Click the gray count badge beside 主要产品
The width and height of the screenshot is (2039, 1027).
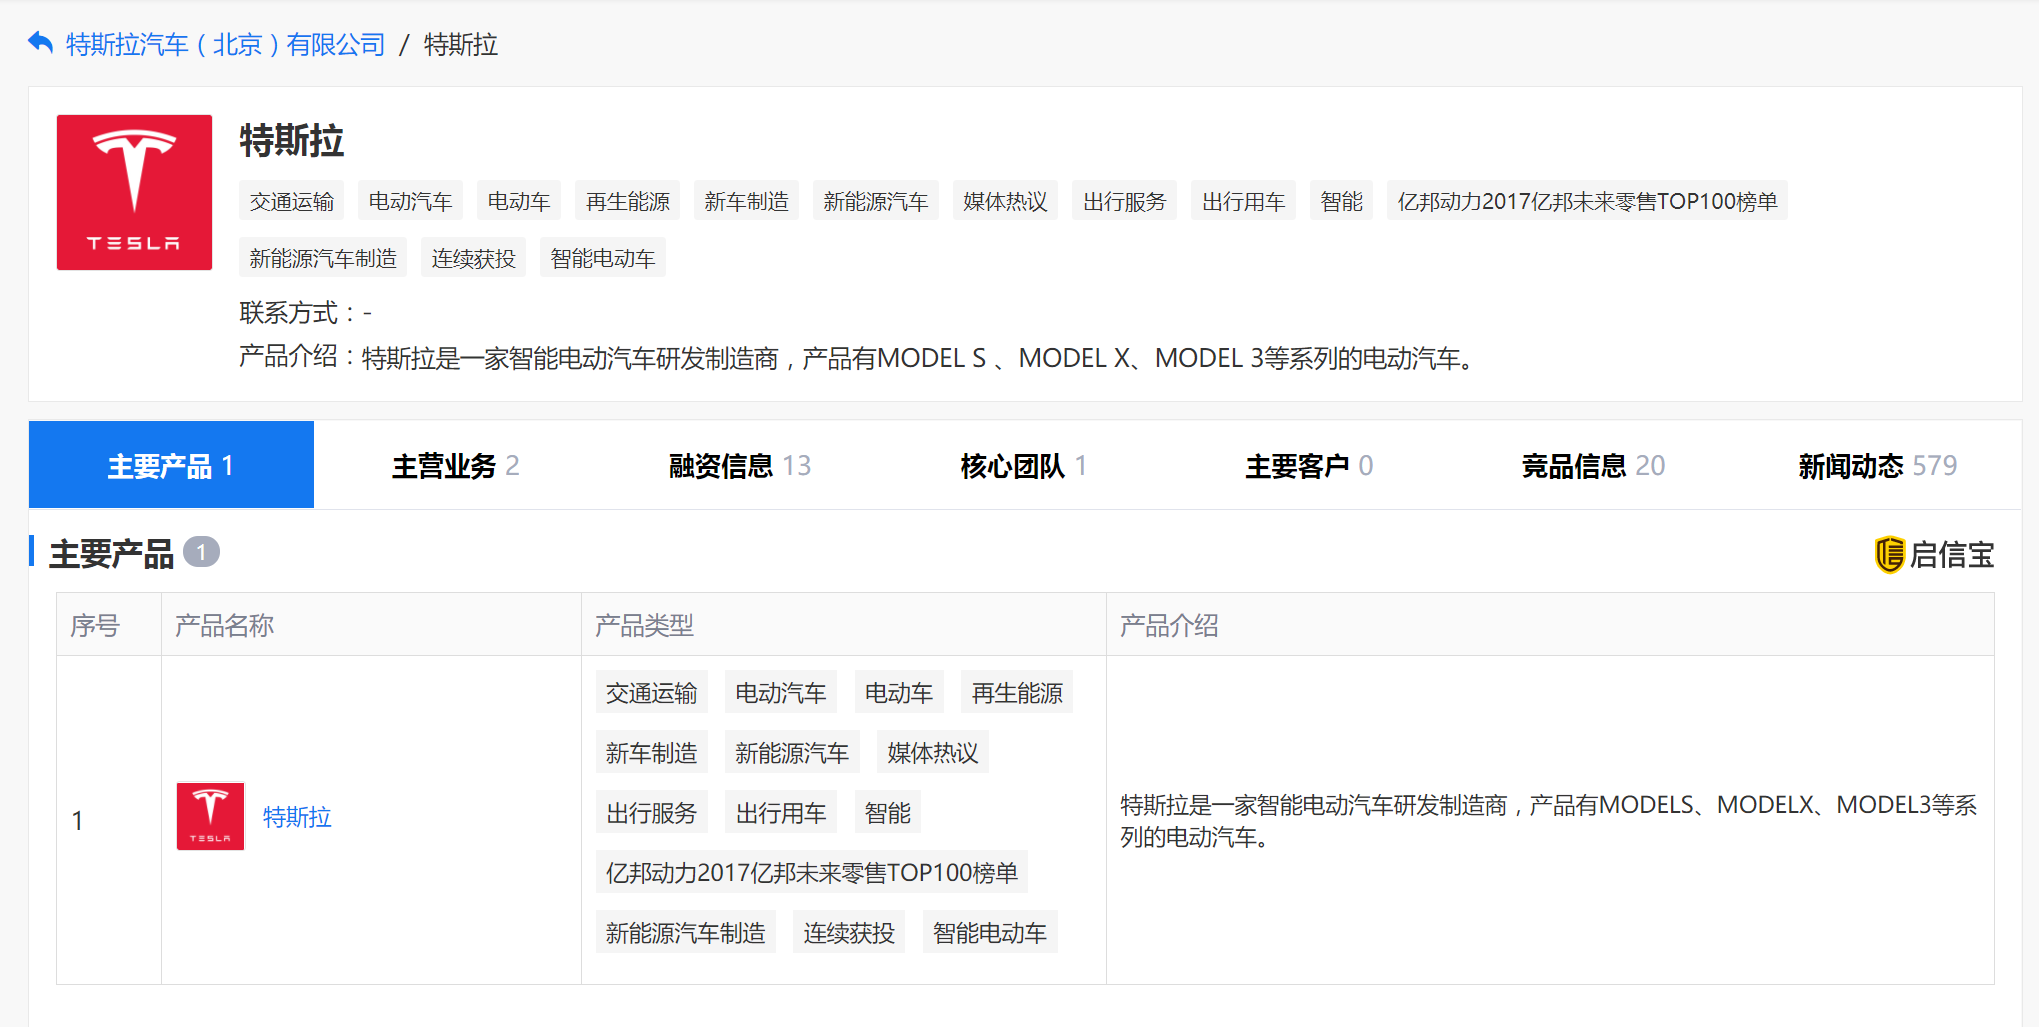(201, 552)
